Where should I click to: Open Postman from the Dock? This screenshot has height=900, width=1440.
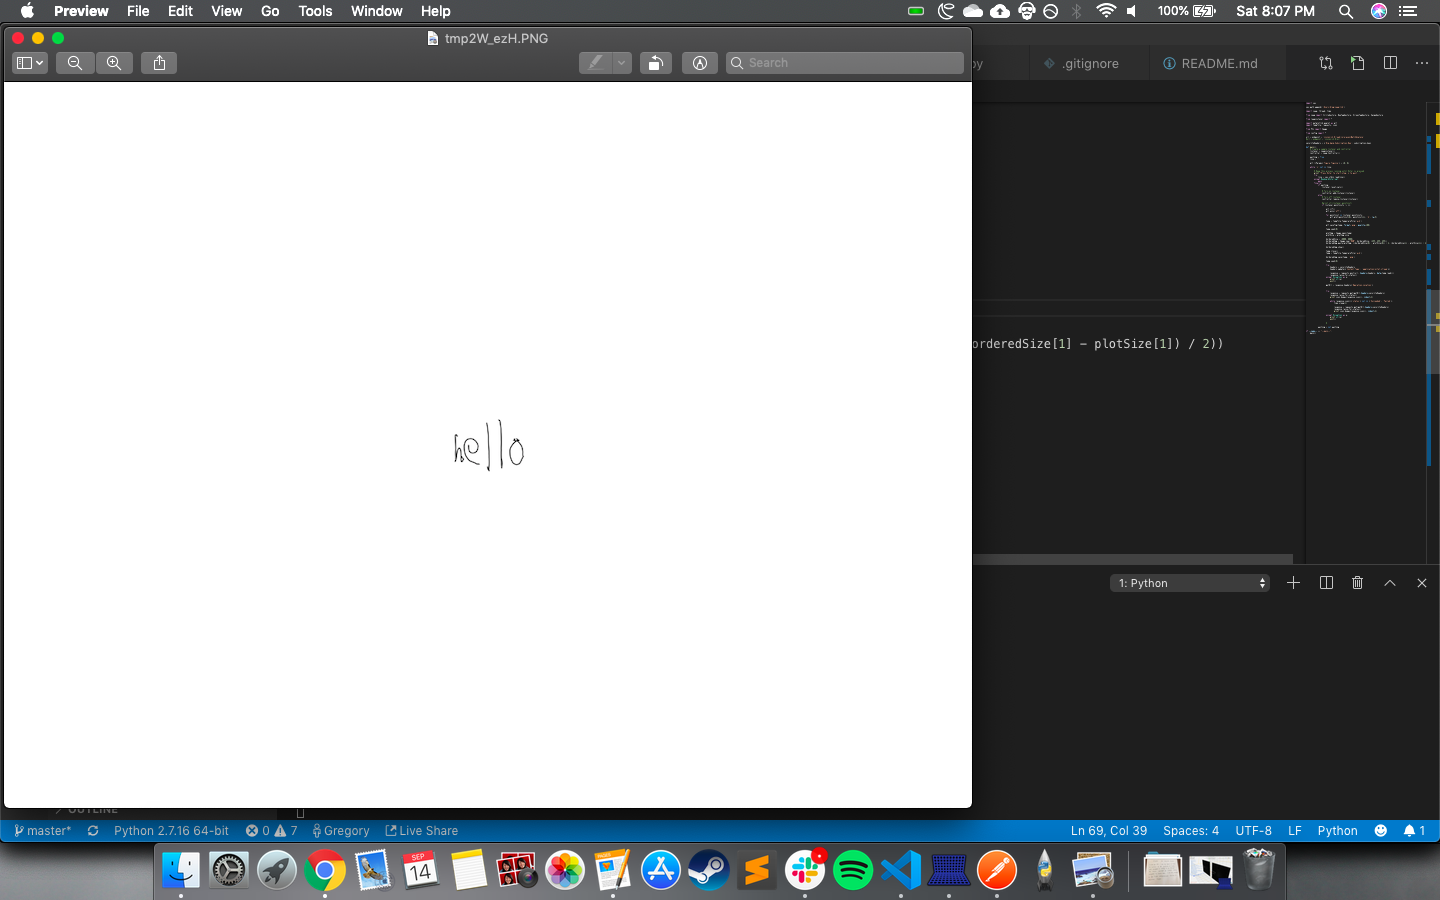point(997,870)
